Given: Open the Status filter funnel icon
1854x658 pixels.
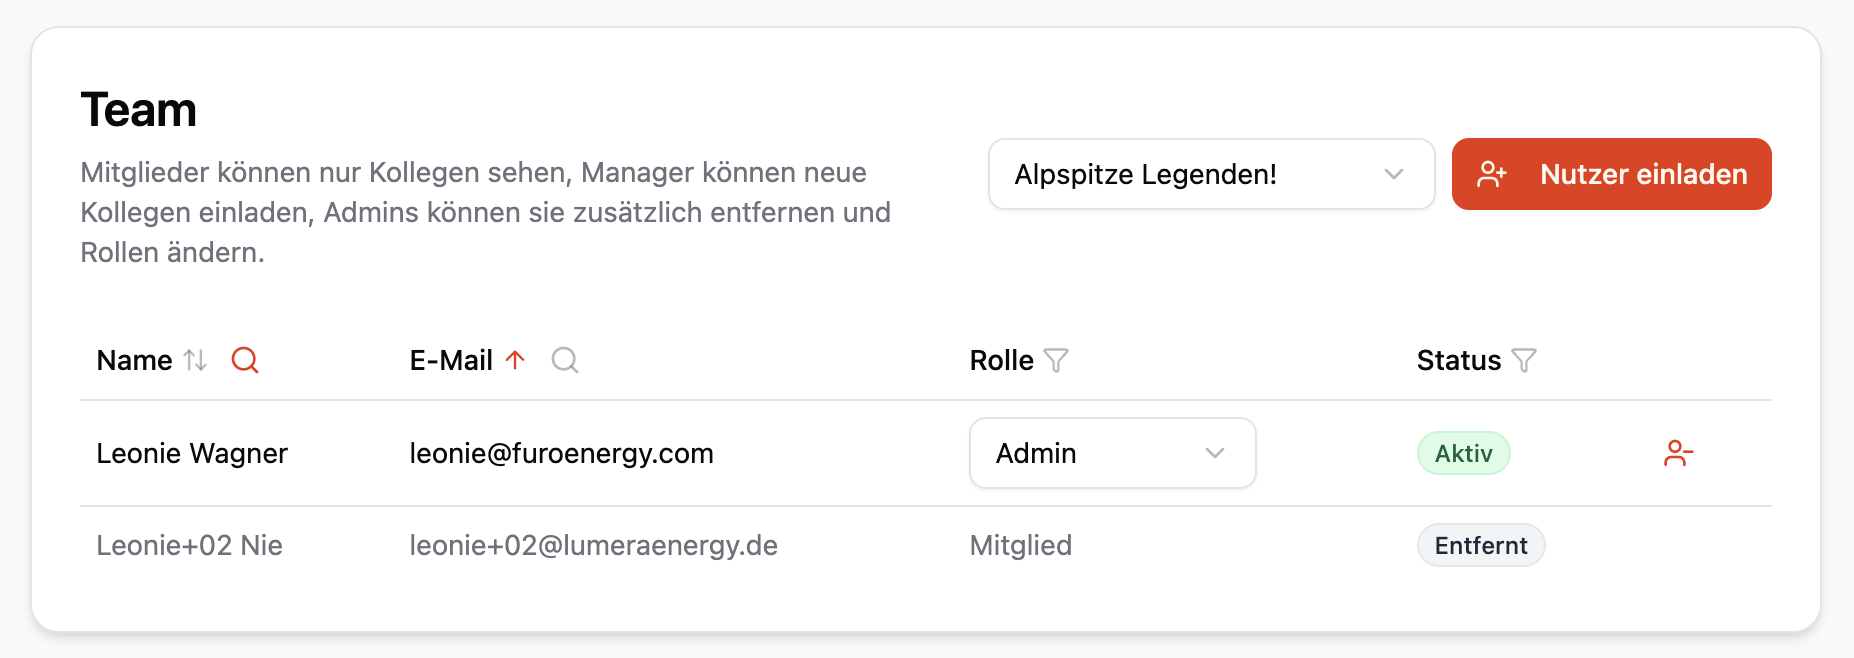Looking at the screenshot, I should pos(1524,360).
